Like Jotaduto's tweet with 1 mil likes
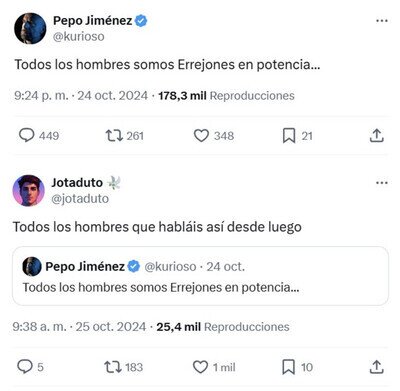The image size is (400, 391). [200, 367]
